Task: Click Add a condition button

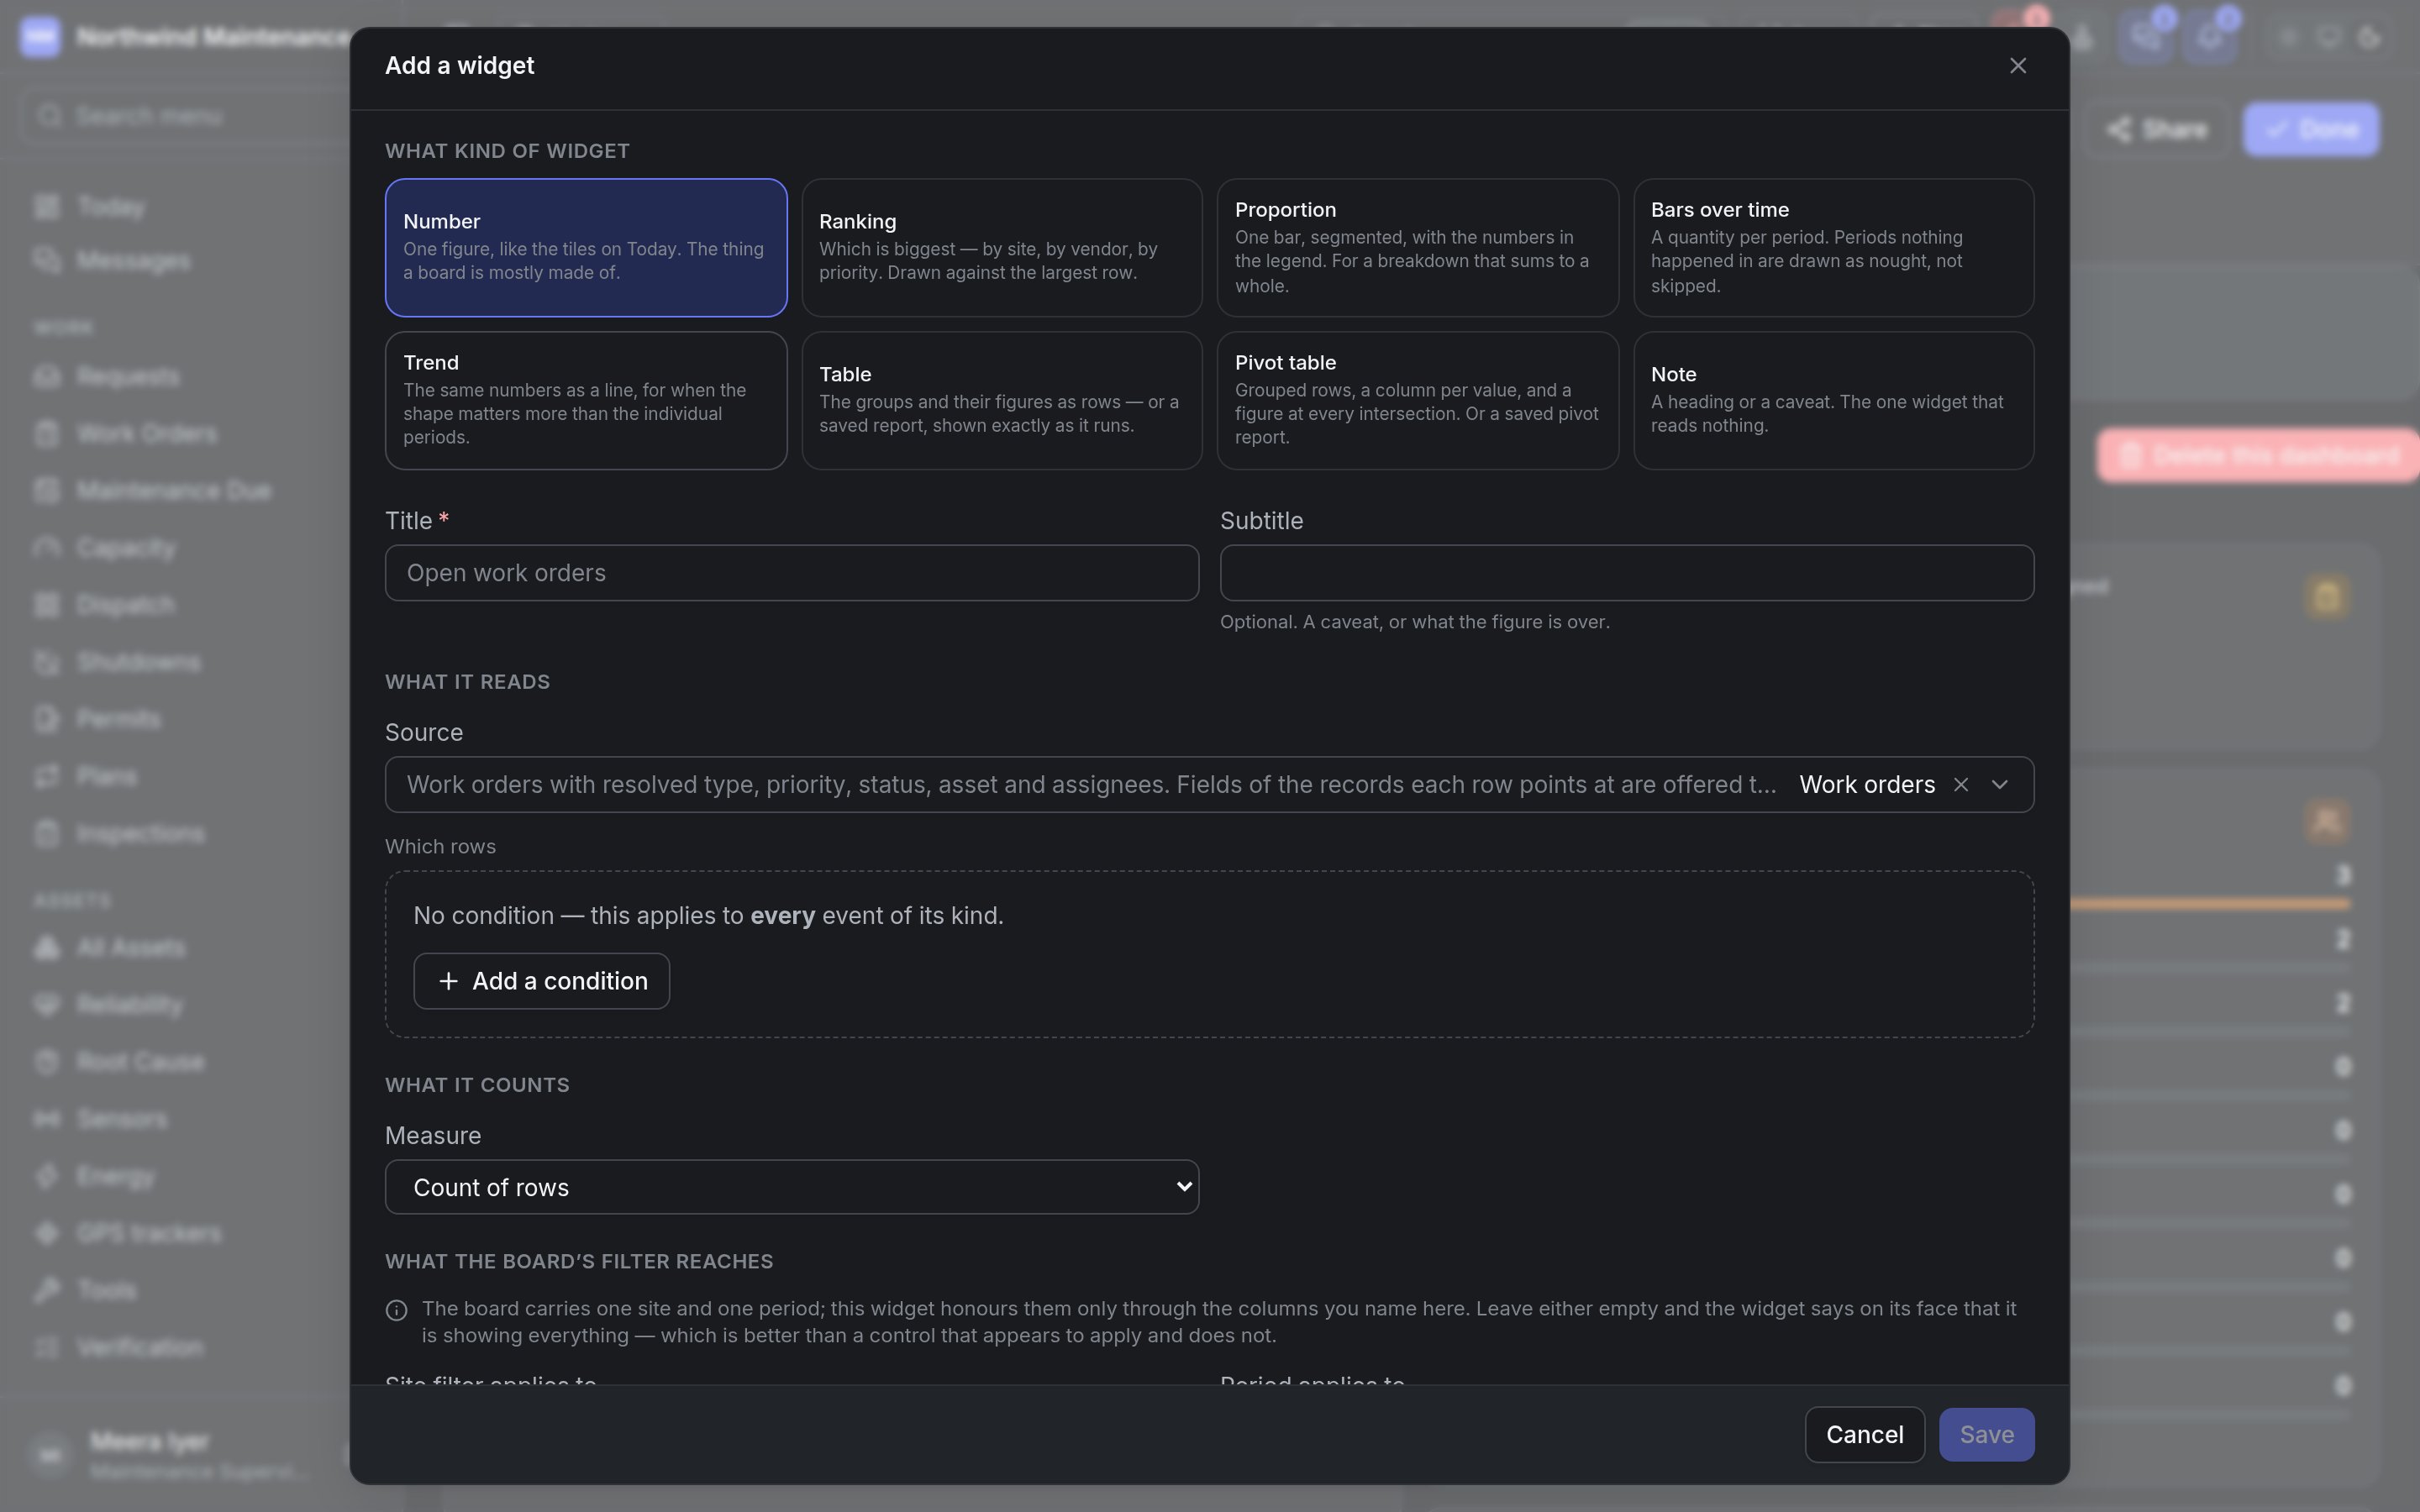Action: (x=541, y=981)
